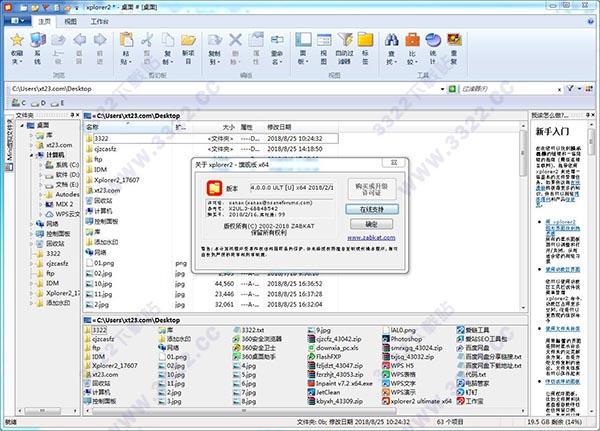Click drive C button on drive bar

(x=18, y=103)
